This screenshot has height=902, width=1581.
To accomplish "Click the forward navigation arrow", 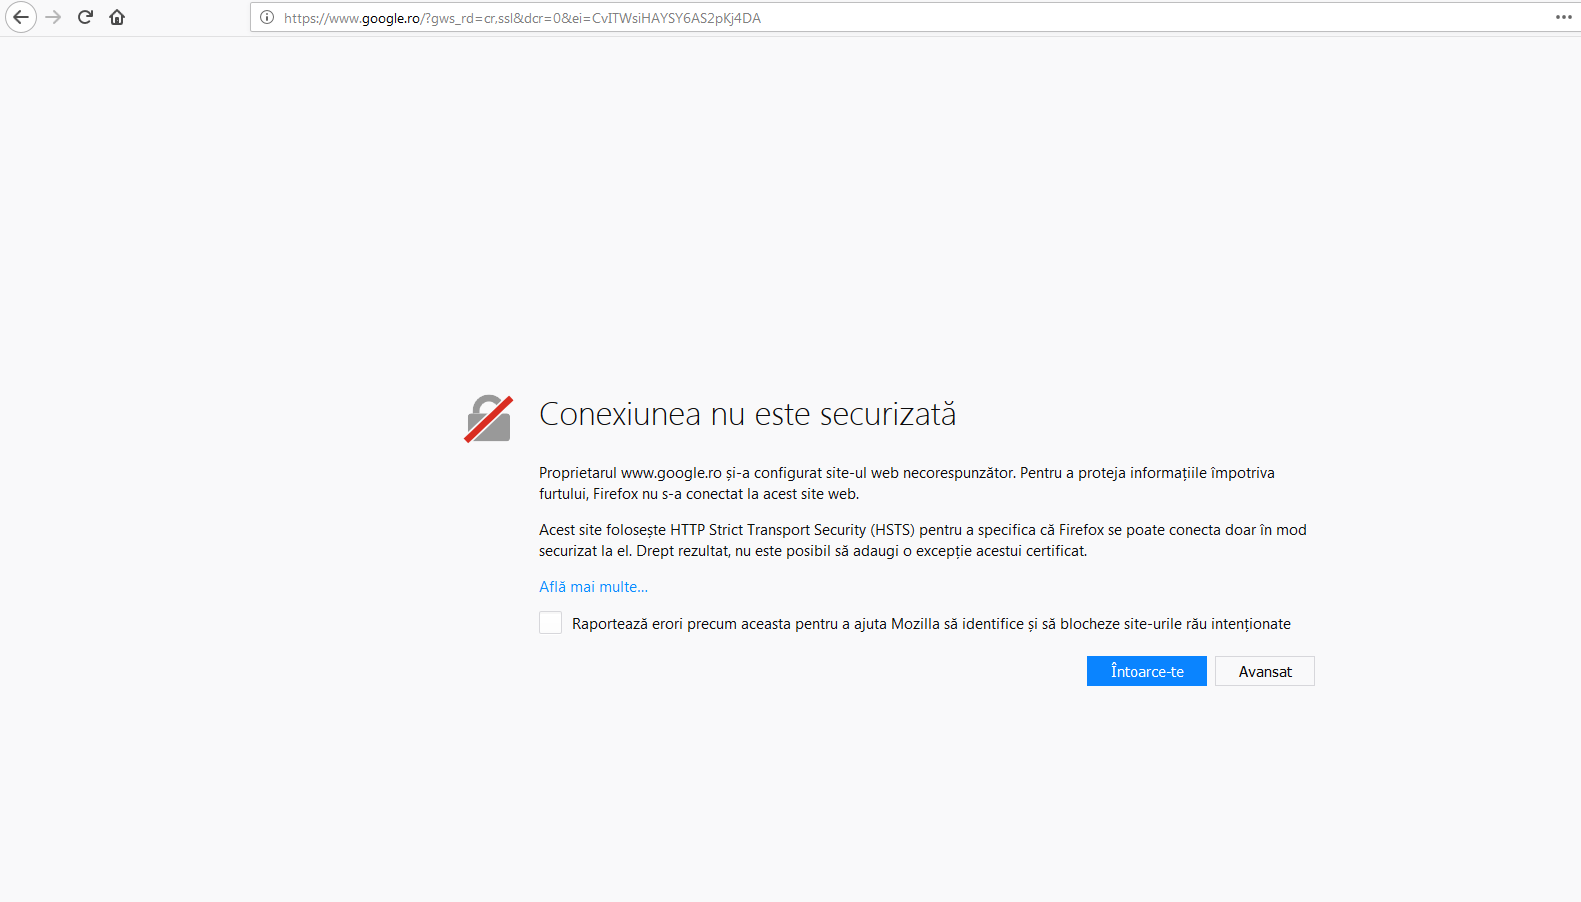I will (54, 17).
